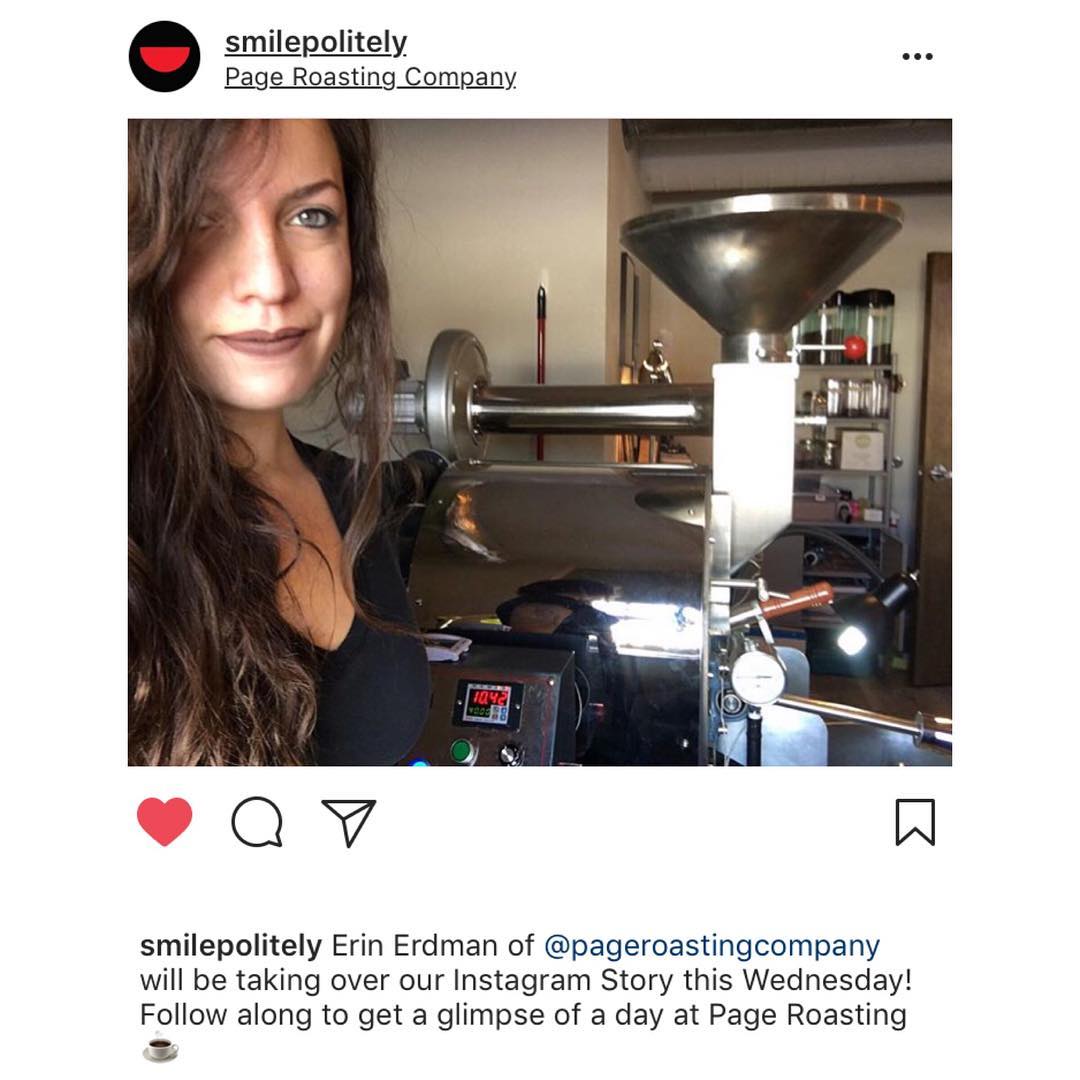Save the post with the bookmark icon
The height and width of the screenshot is (1080, 1080).
pyautogui.click(x=915, y=822)
